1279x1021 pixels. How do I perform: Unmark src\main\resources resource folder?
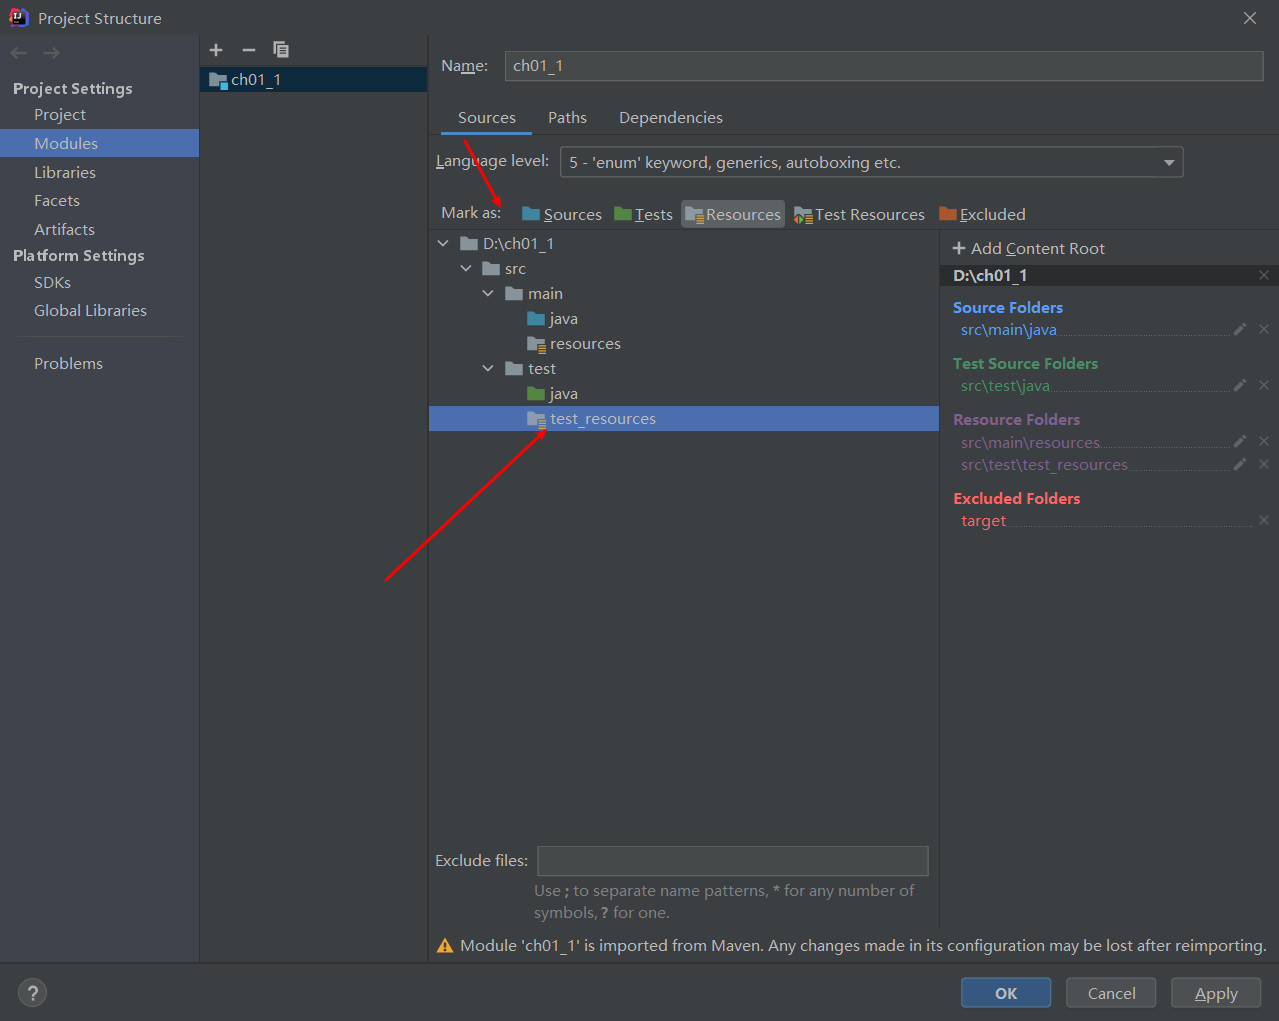[x=1264, y=441]
